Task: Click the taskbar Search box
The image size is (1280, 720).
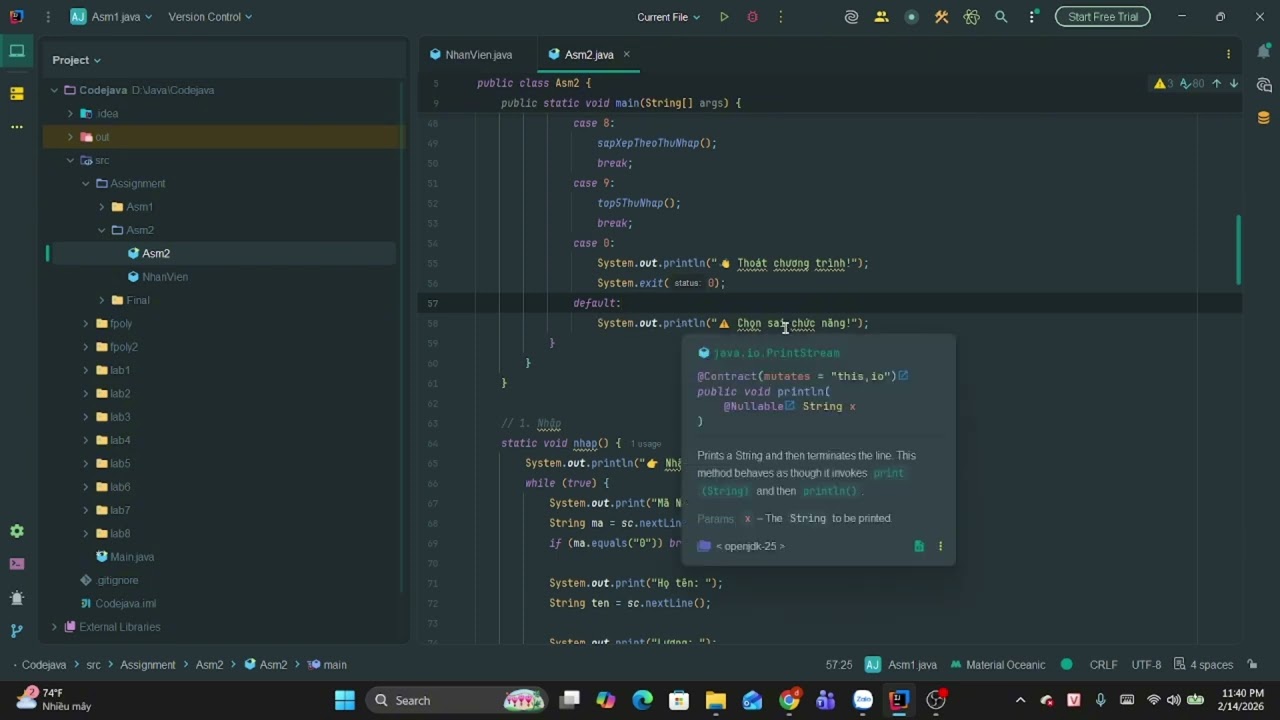Action: [456, 700]
